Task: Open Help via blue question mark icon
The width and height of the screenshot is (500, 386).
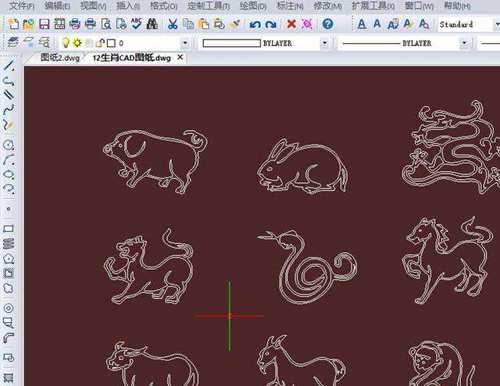Action: (328, 24)
